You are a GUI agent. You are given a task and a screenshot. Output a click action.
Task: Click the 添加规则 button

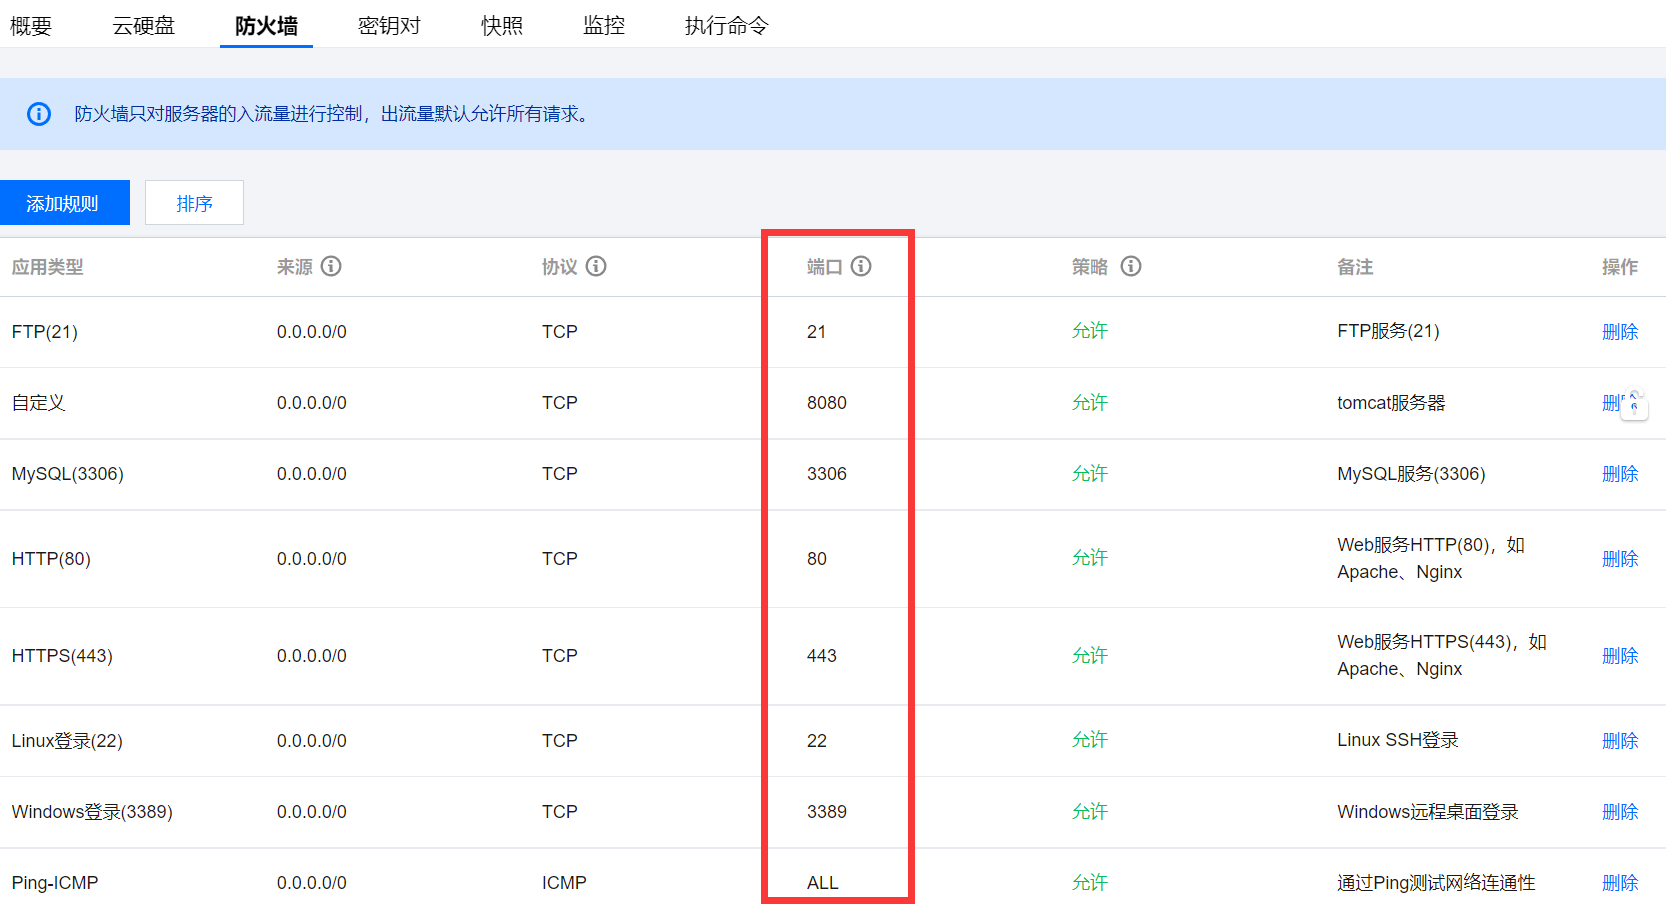pos(65,203)
